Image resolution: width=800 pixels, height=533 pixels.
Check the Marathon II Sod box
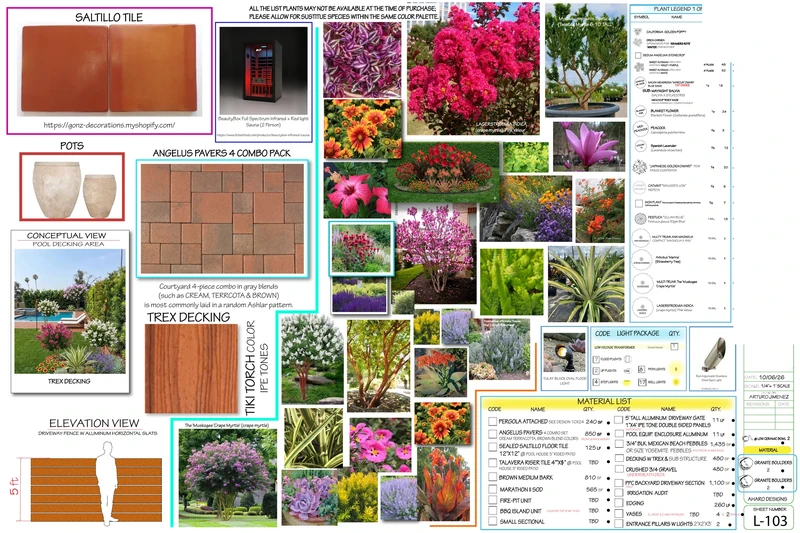pos(492,489)
